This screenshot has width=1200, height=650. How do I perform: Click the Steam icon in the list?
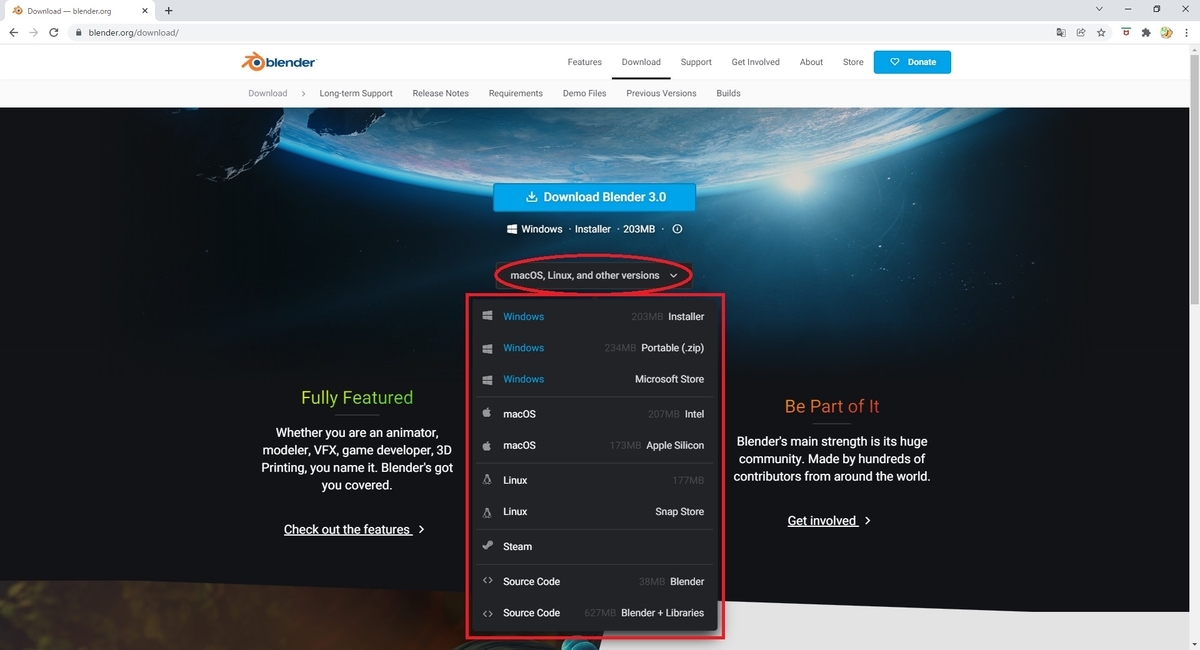click(487, 546)
